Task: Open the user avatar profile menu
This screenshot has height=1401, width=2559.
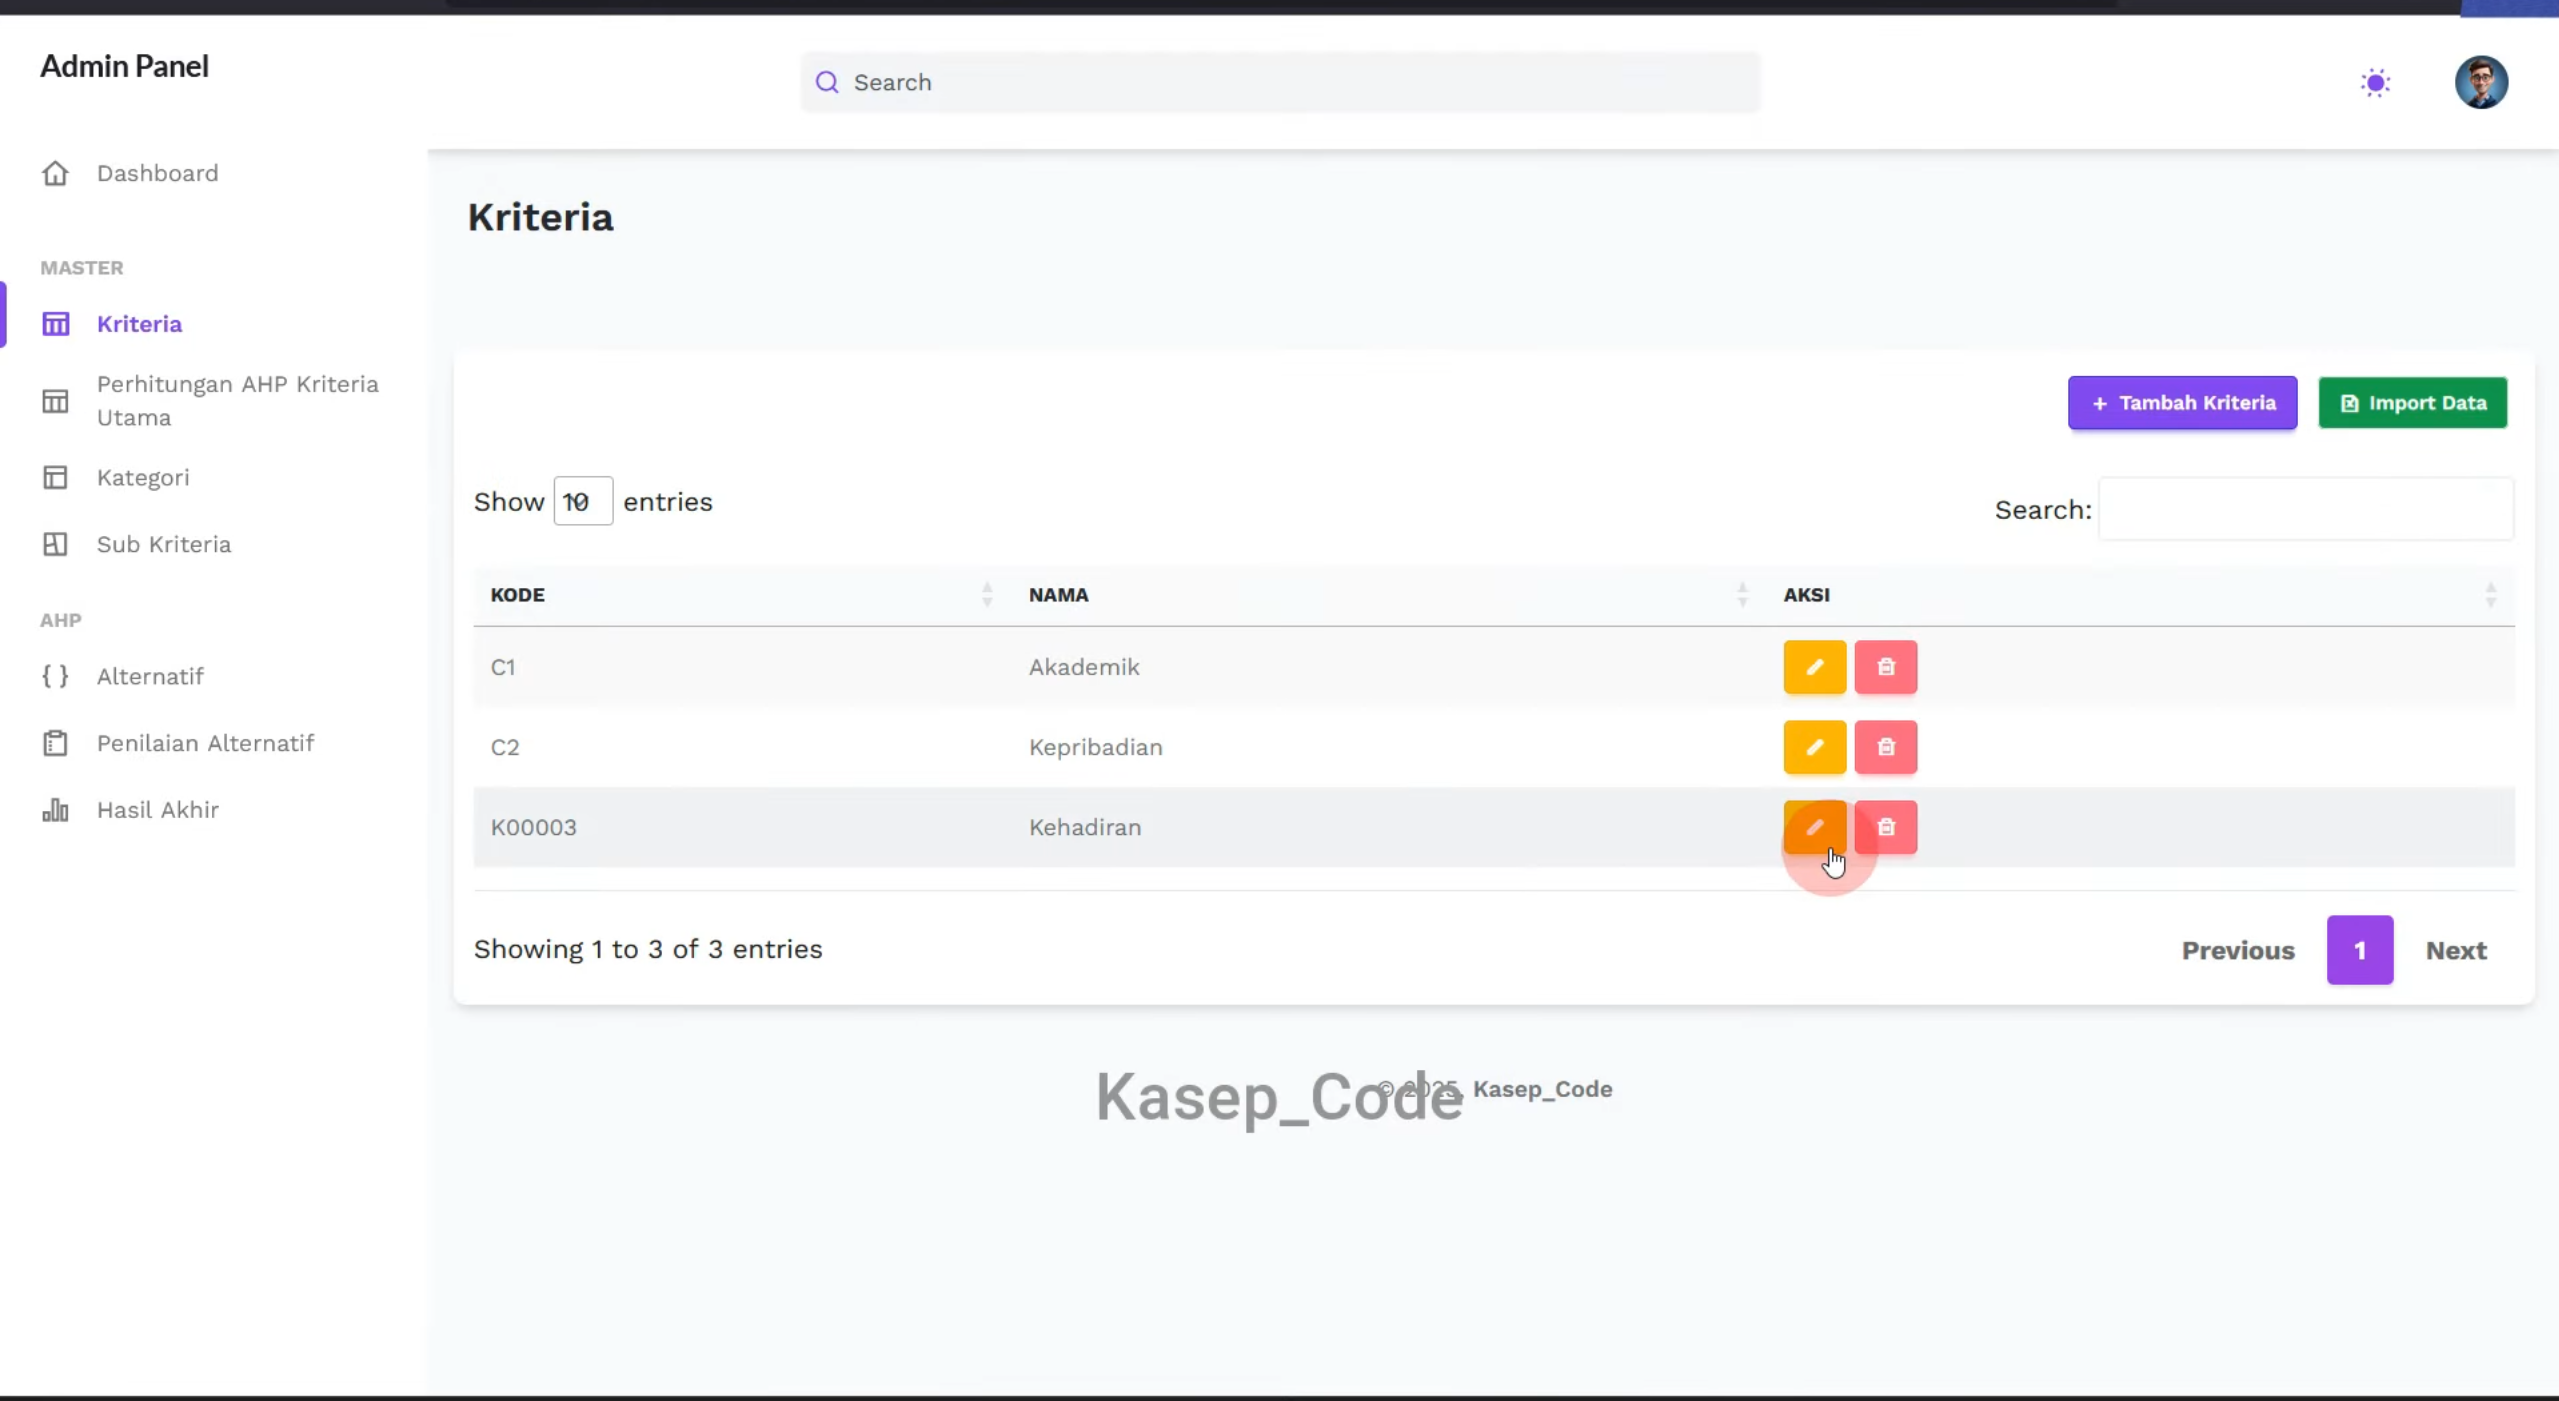Action: click(2481, 82)
